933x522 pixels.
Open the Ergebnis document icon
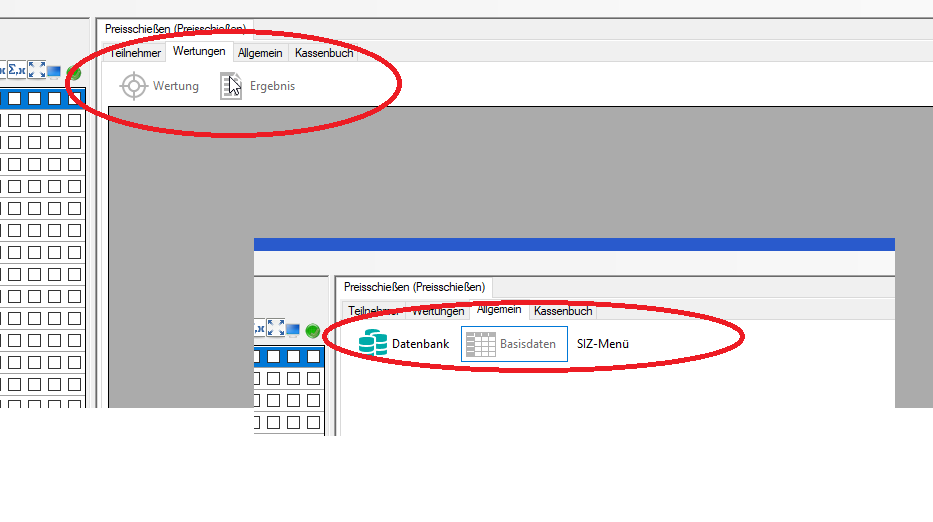pyautogui.click(x=231, y=86)
